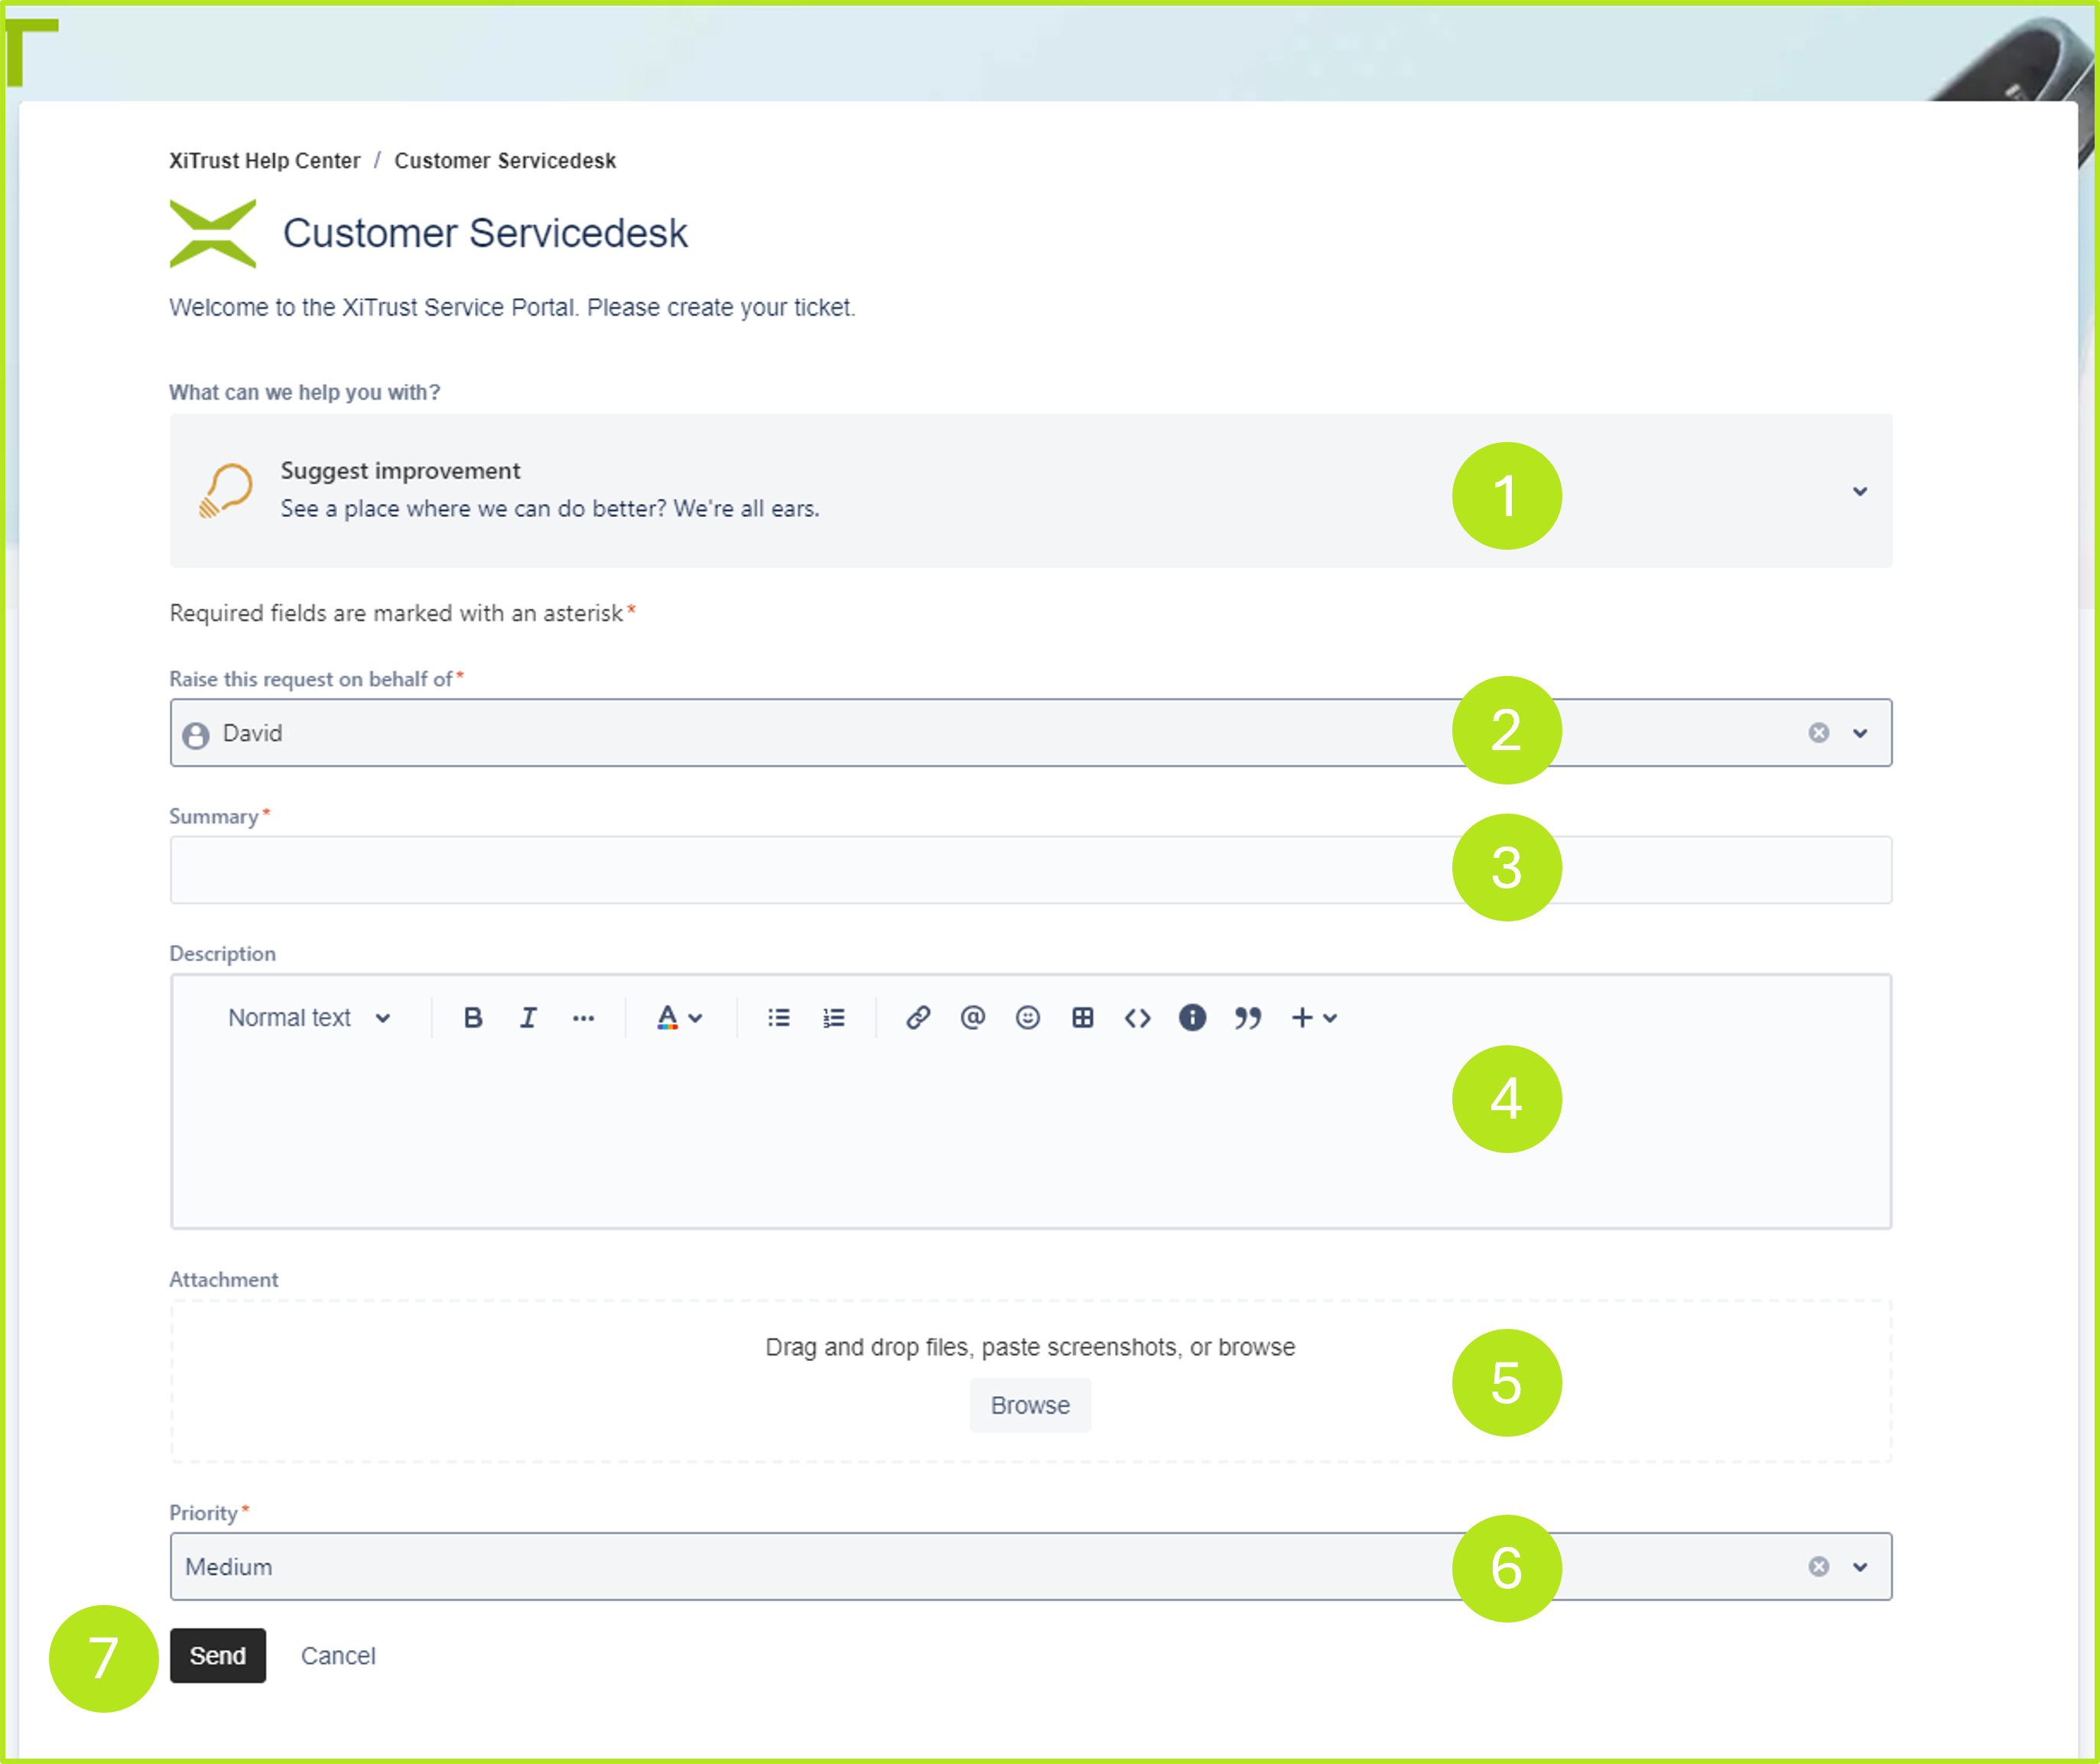2100x1764 pixels.
Task: Mention a user with @ icon
Action: [x=972, y=1018]
